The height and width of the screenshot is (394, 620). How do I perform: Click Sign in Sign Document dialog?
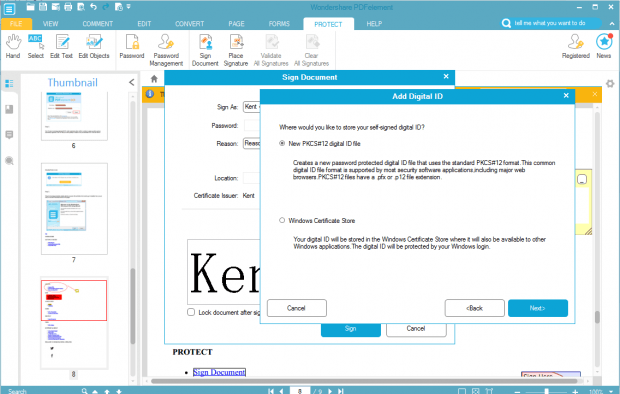[351, 329]
